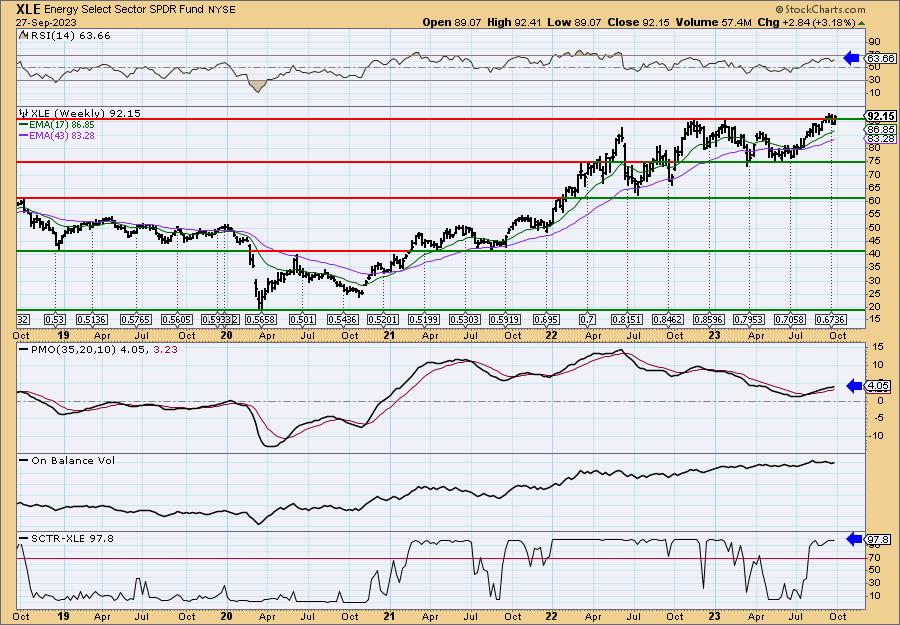The image size is (900, 625).
Task: Click the year 21 on the time axis
Action: tap(389, 335)
